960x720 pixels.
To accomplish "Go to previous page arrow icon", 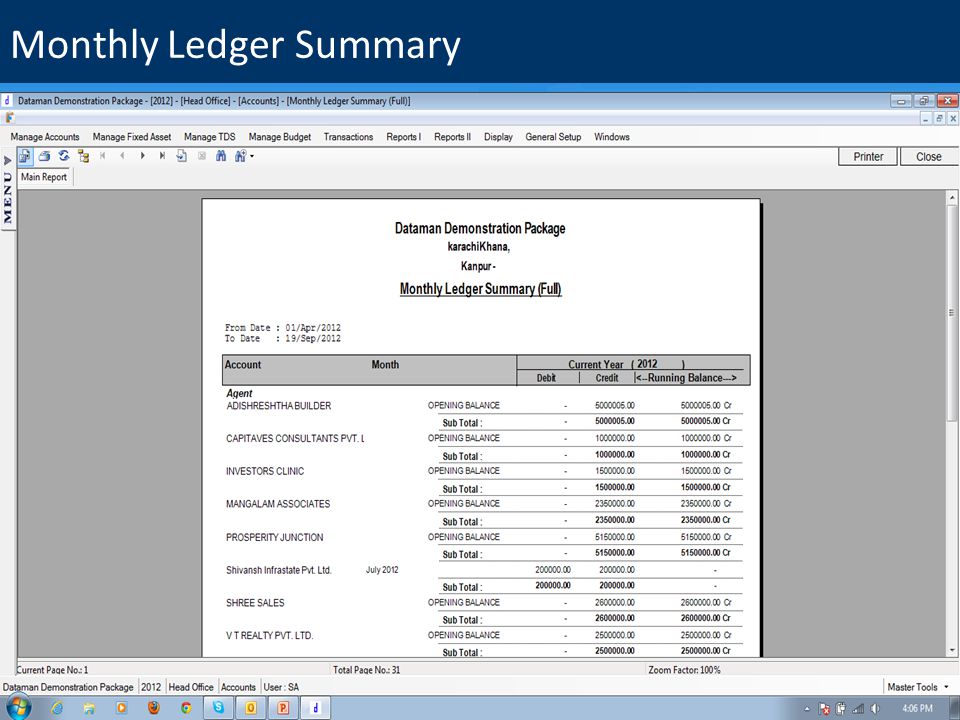I will [122, 156].
